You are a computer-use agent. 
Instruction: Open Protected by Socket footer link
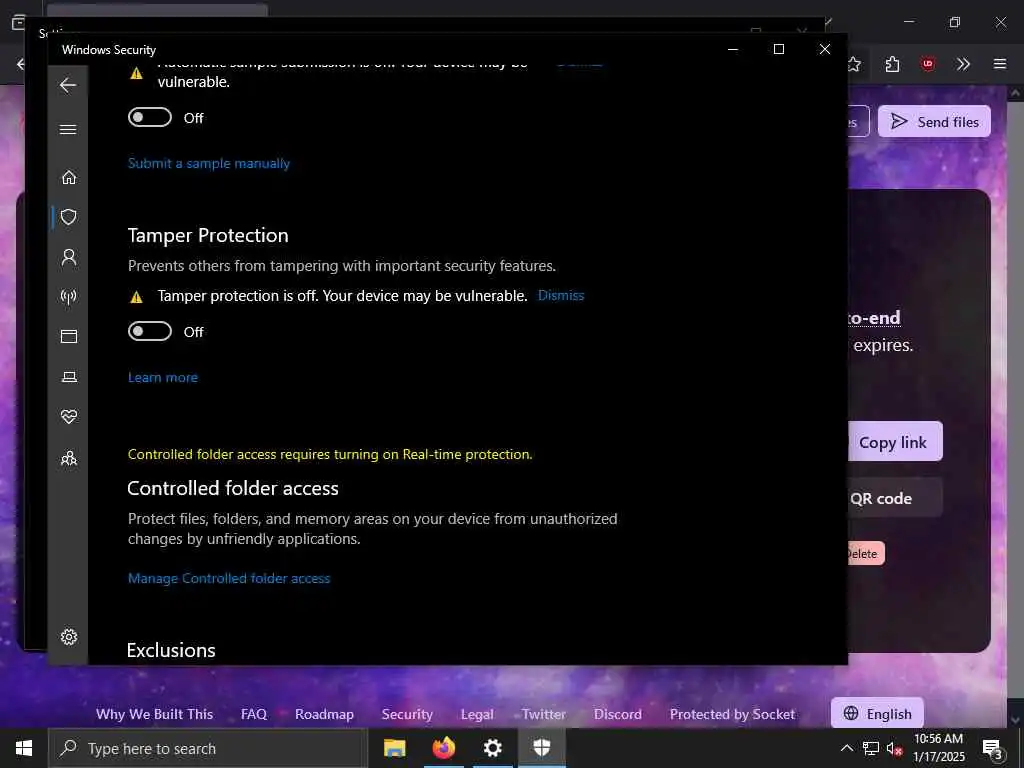[733, 714]
